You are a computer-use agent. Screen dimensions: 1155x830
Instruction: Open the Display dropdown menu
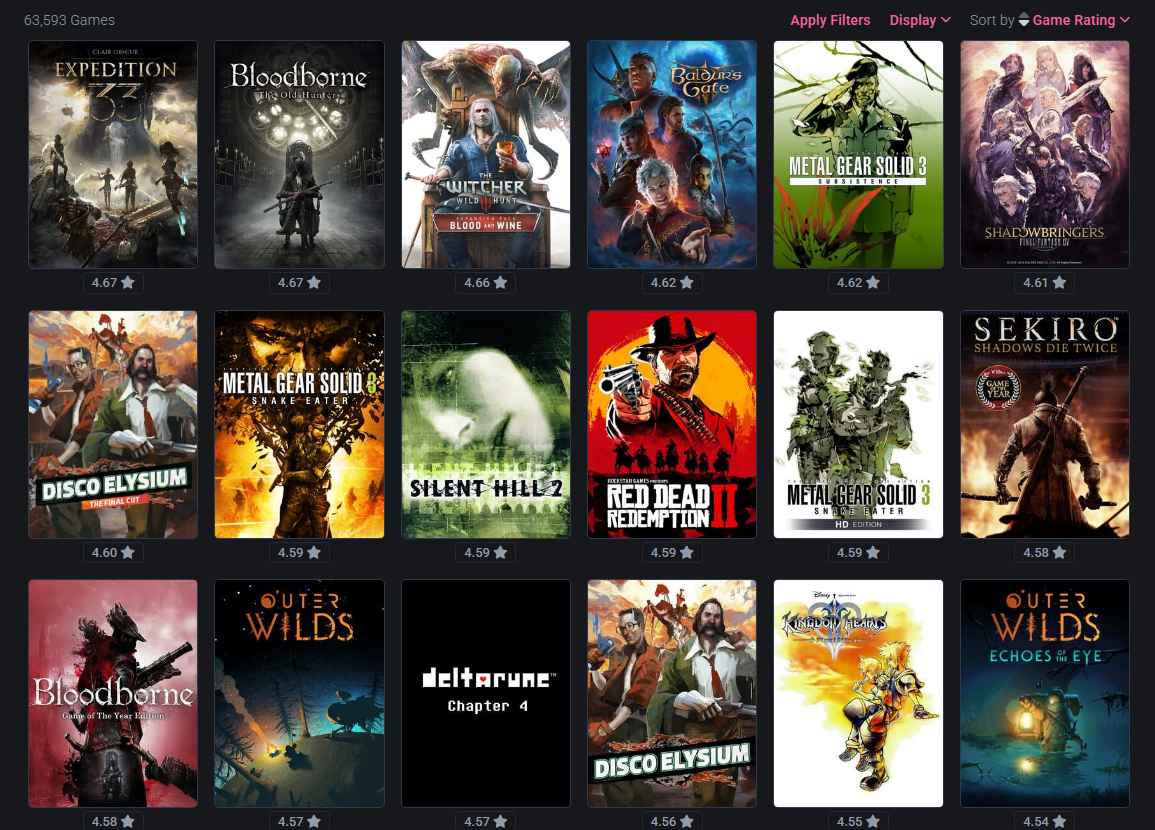pyautogui.click(x=920, y=20)
